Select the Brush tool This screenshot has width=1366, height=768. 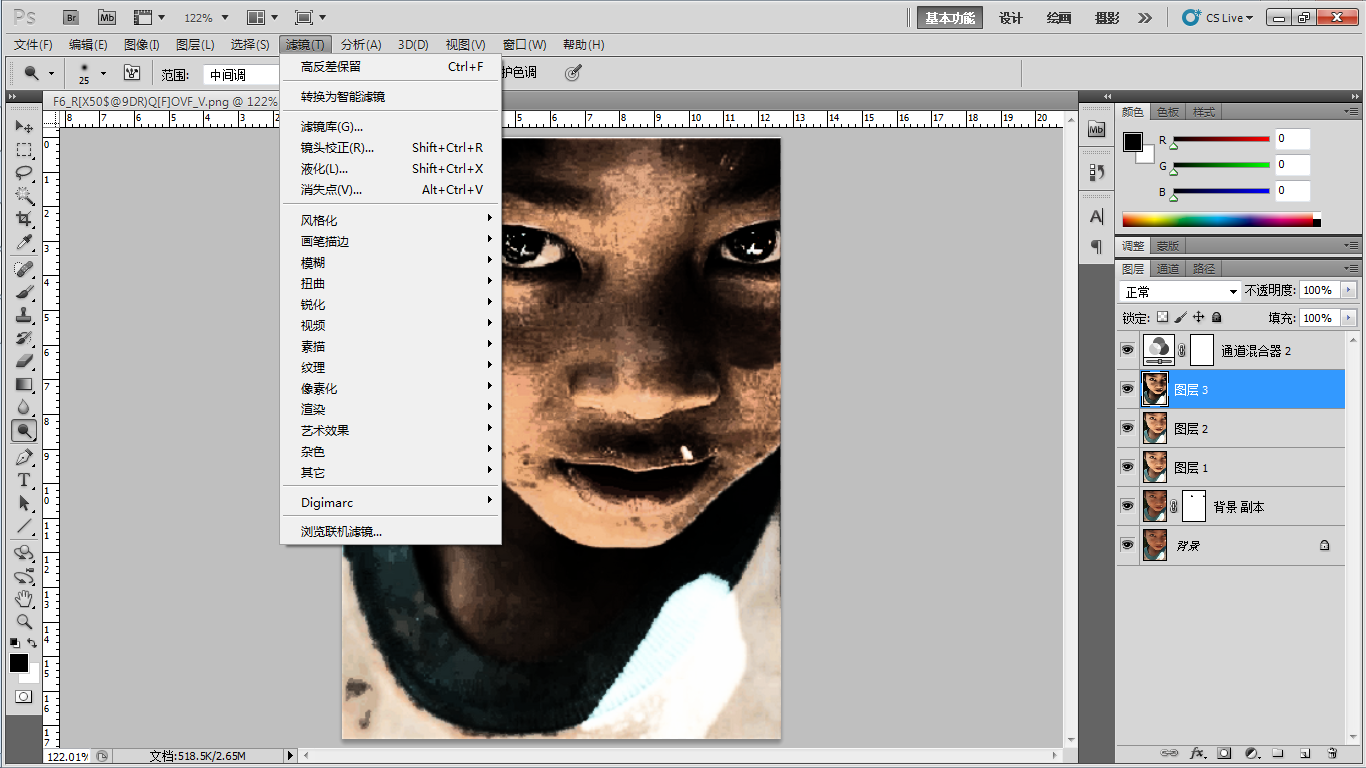pyautogui.click(x=24, y=292)
